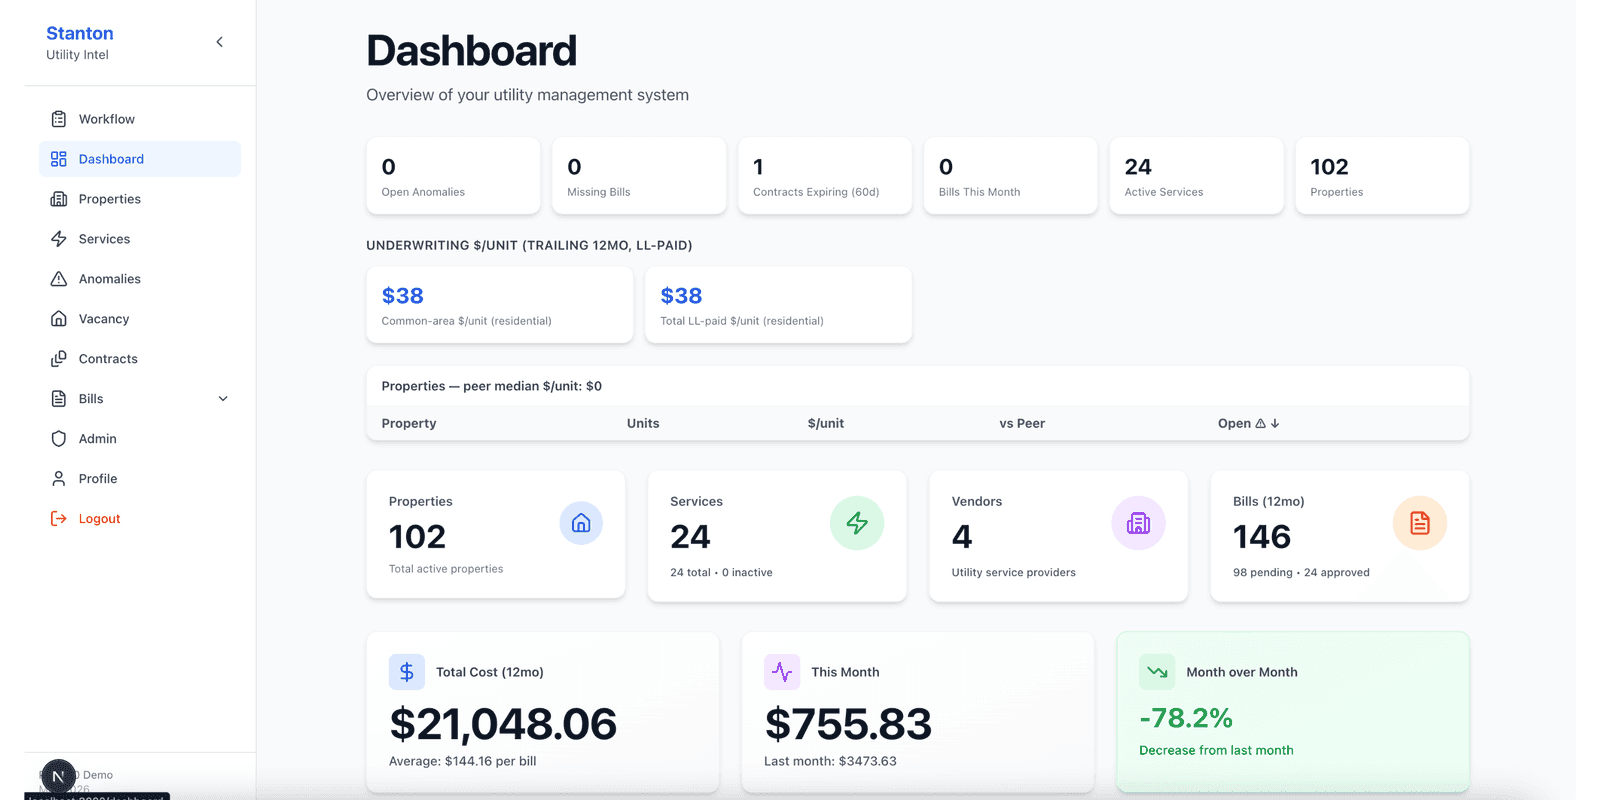Click the Workflow clipboard icon in sidebar
This screenshot has height=800, width=1600.
click(x=59, y=119)
